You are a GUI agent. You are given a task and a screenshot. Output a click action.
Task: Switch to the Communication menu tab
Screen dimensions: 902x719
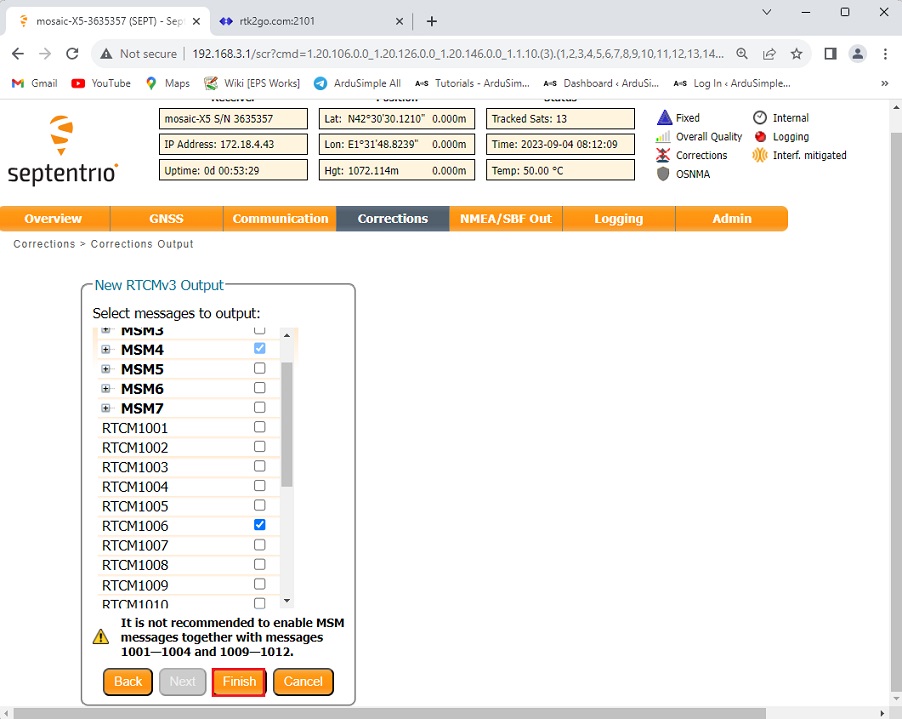(x=280, y=219)
